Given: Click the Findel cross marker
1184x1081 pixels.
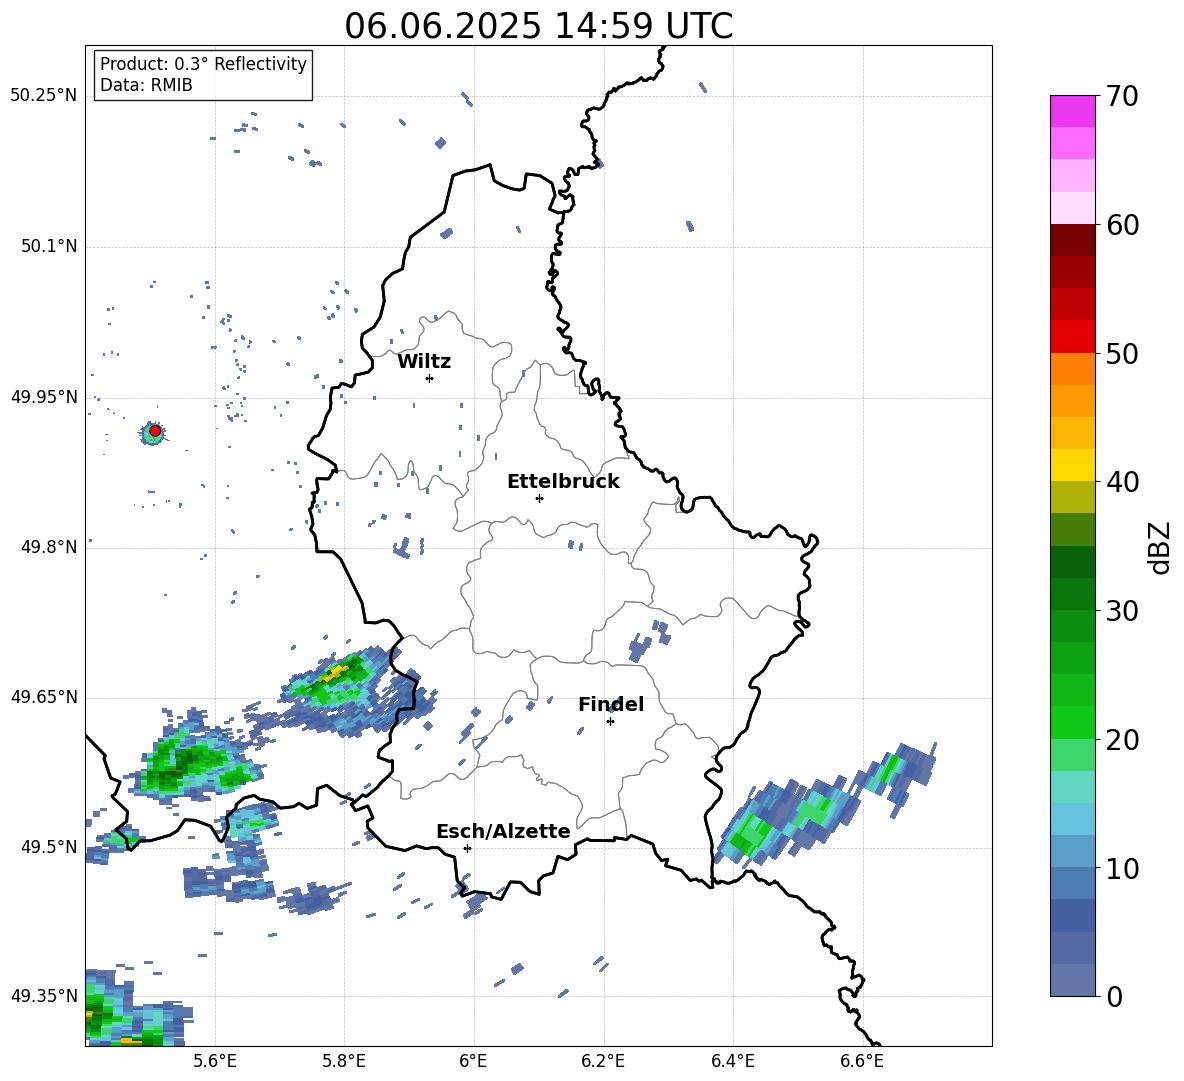Looking at the screenshot, I should pyautogui.click(x=610, y=721).
